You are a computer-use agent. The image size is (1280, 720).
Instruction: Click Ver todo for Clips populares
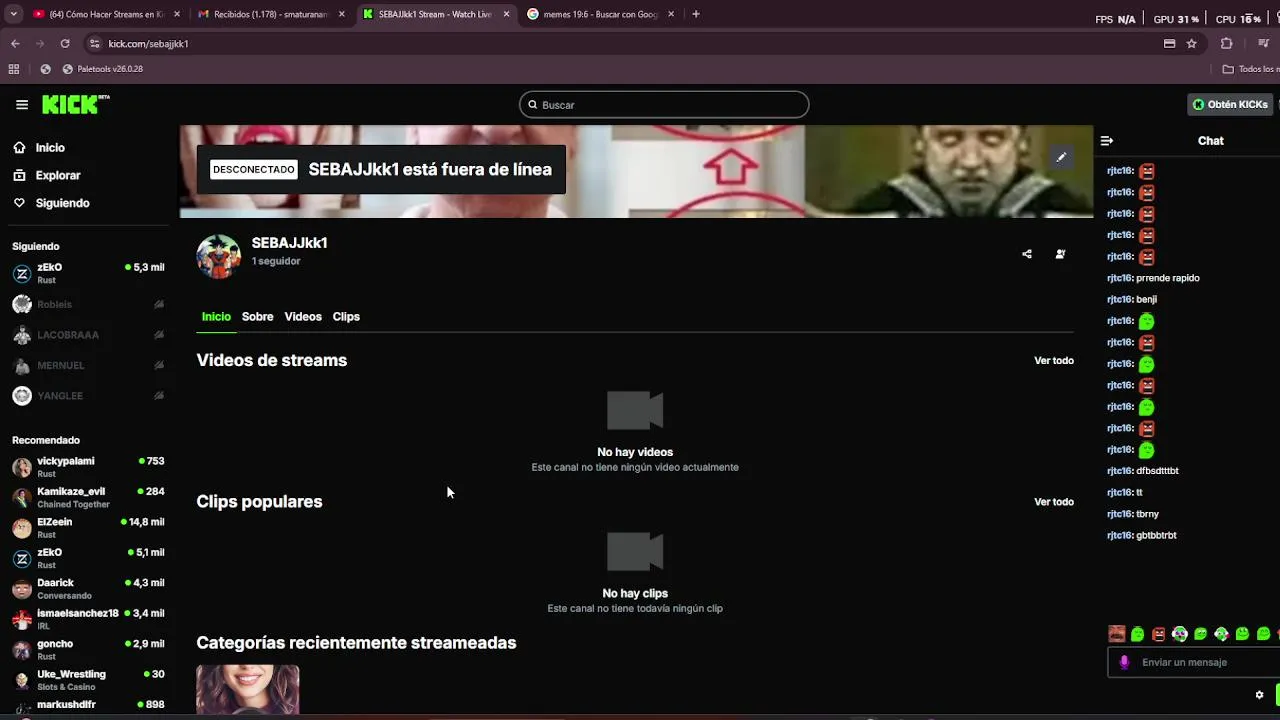pos(1054,502)
